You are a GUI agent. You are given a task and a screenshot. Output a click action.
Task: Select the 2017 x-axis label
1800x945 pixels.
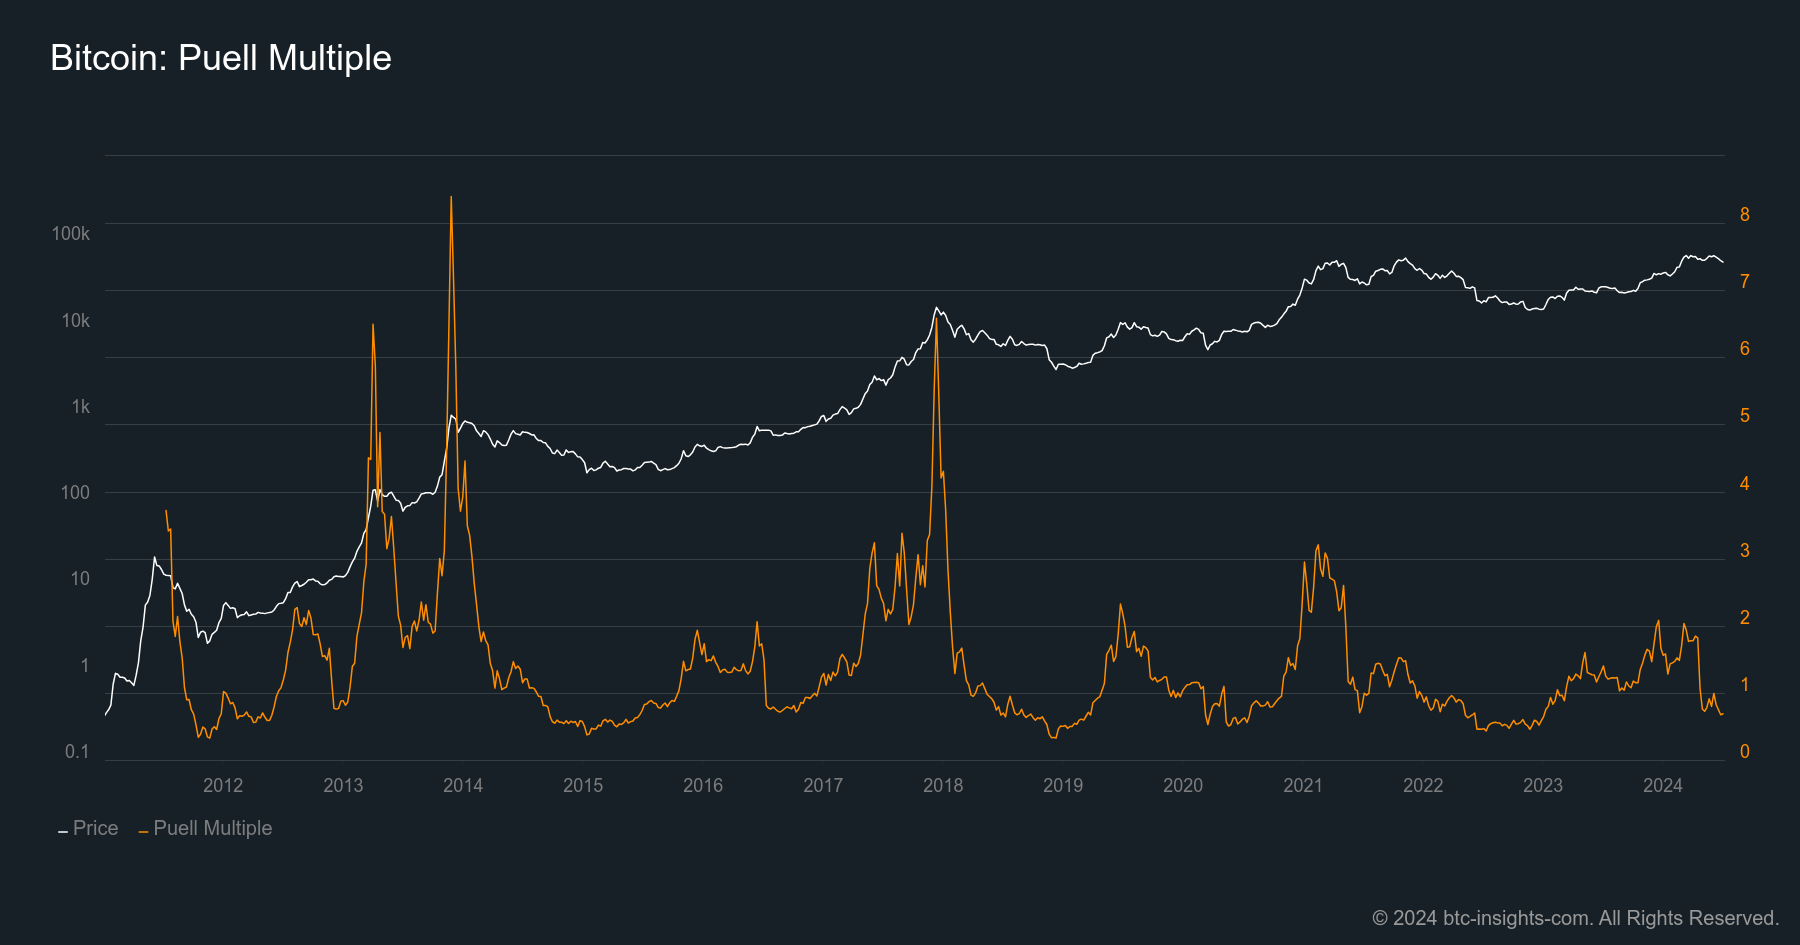(x=823, y=785)
